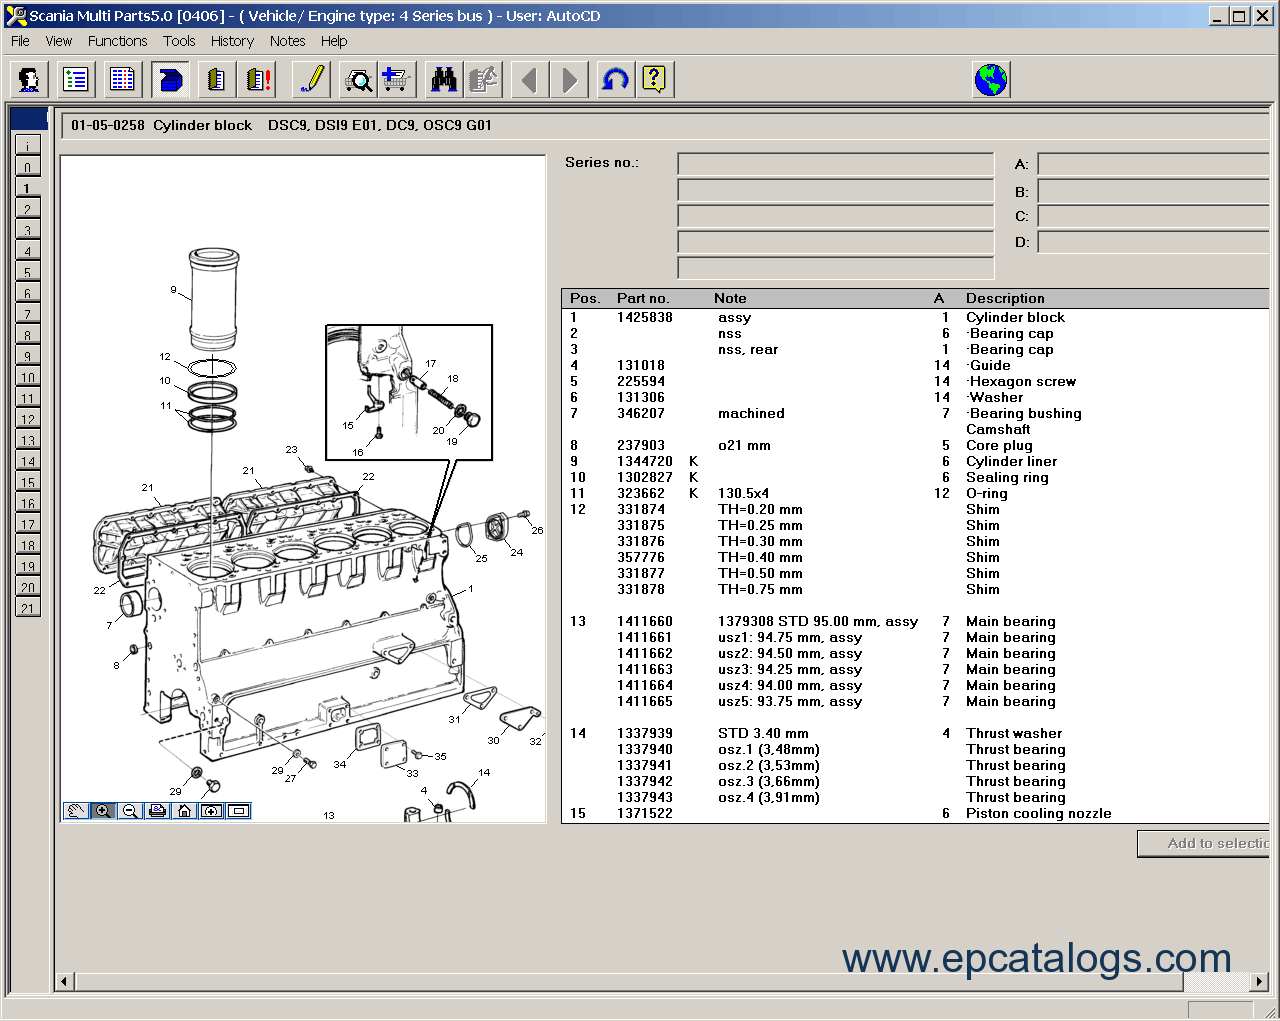1280x1021 pixels.
Task: Click the blue box parts catalogue icon
Action: [170, 80]
